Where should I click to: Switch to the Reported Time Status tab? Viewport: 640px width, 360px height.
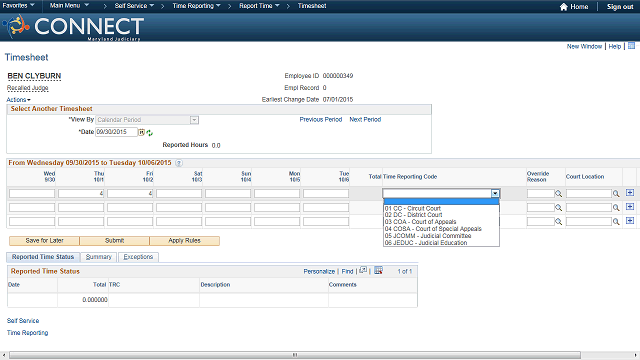click(43, 257)
